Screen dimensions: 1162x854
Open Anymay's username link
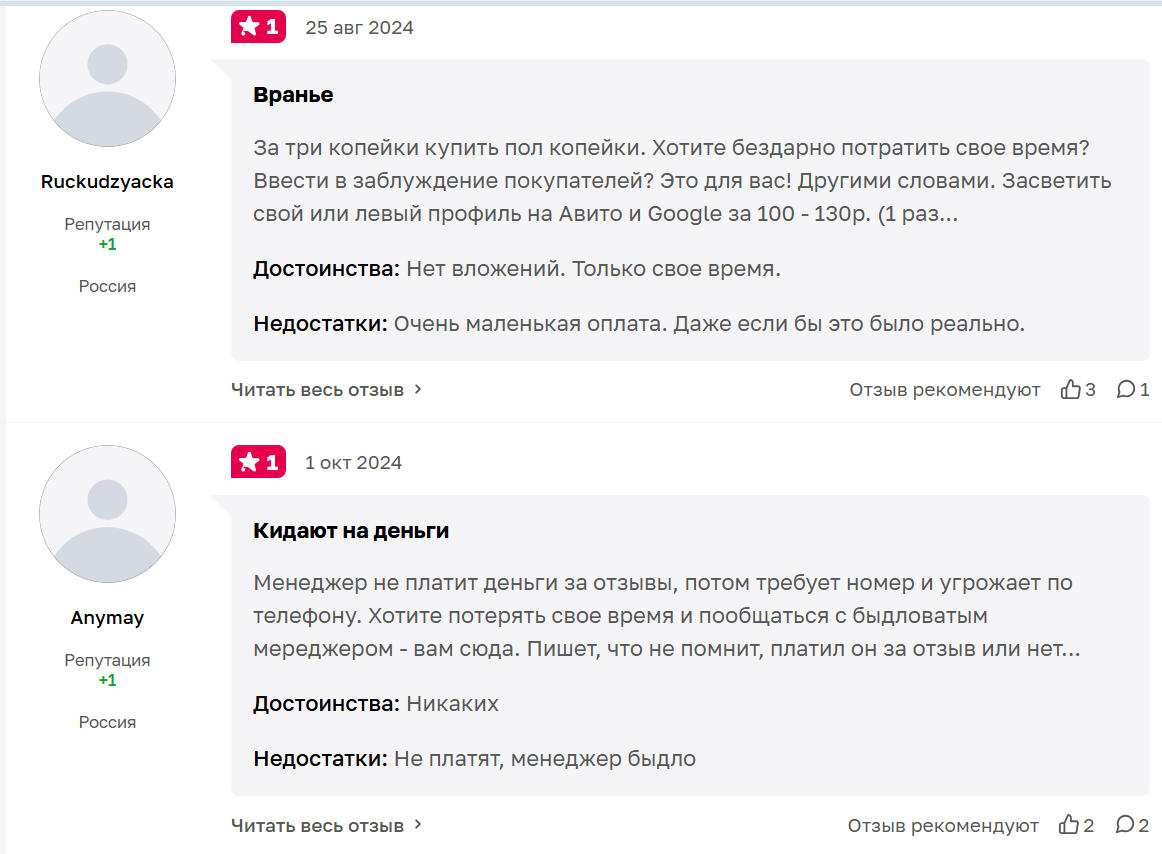coord(107,617)
